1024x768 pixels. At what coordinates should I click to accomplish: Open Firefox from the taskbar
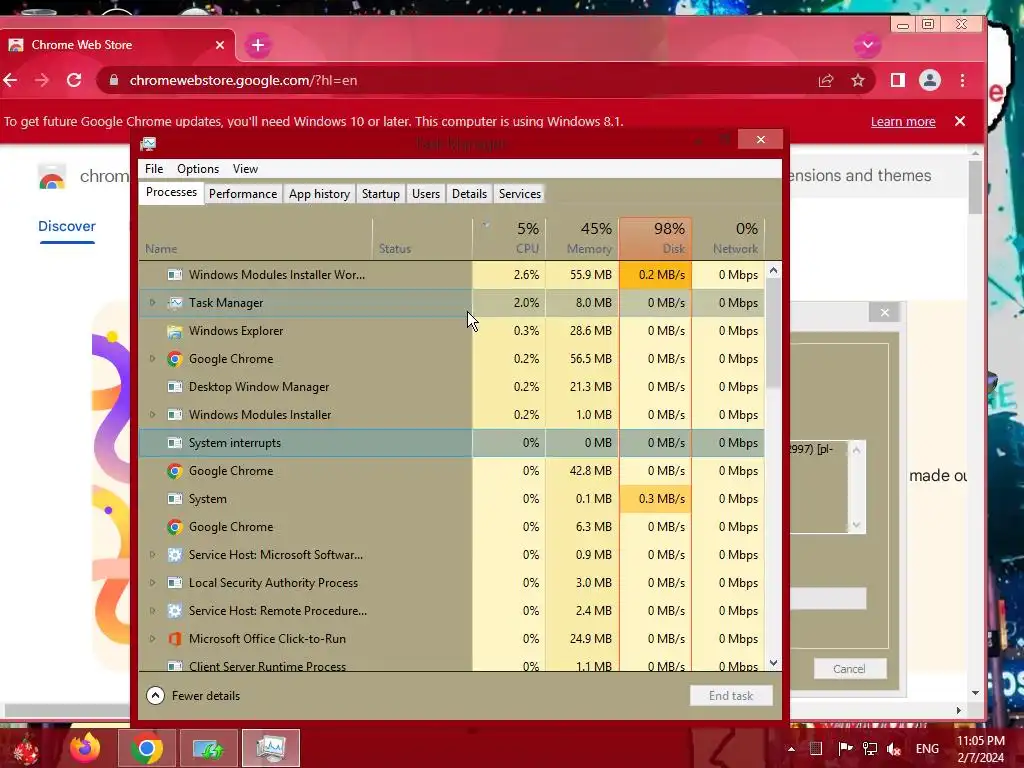coord(85,748)
